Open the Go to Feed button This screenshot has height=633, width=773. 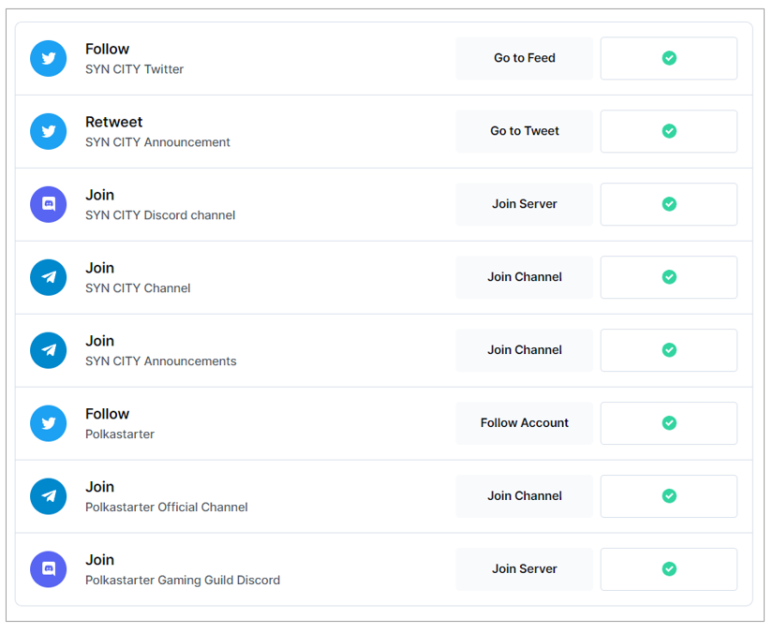click(x=525, y=58)
